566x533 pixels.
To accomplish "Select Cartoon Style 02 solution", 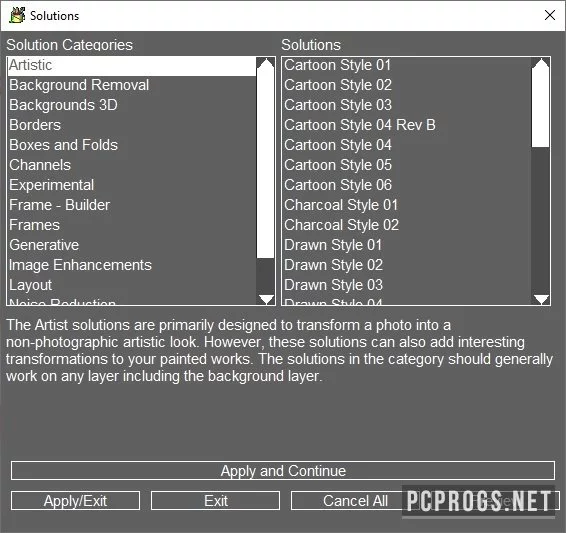I will click(406, 85).
